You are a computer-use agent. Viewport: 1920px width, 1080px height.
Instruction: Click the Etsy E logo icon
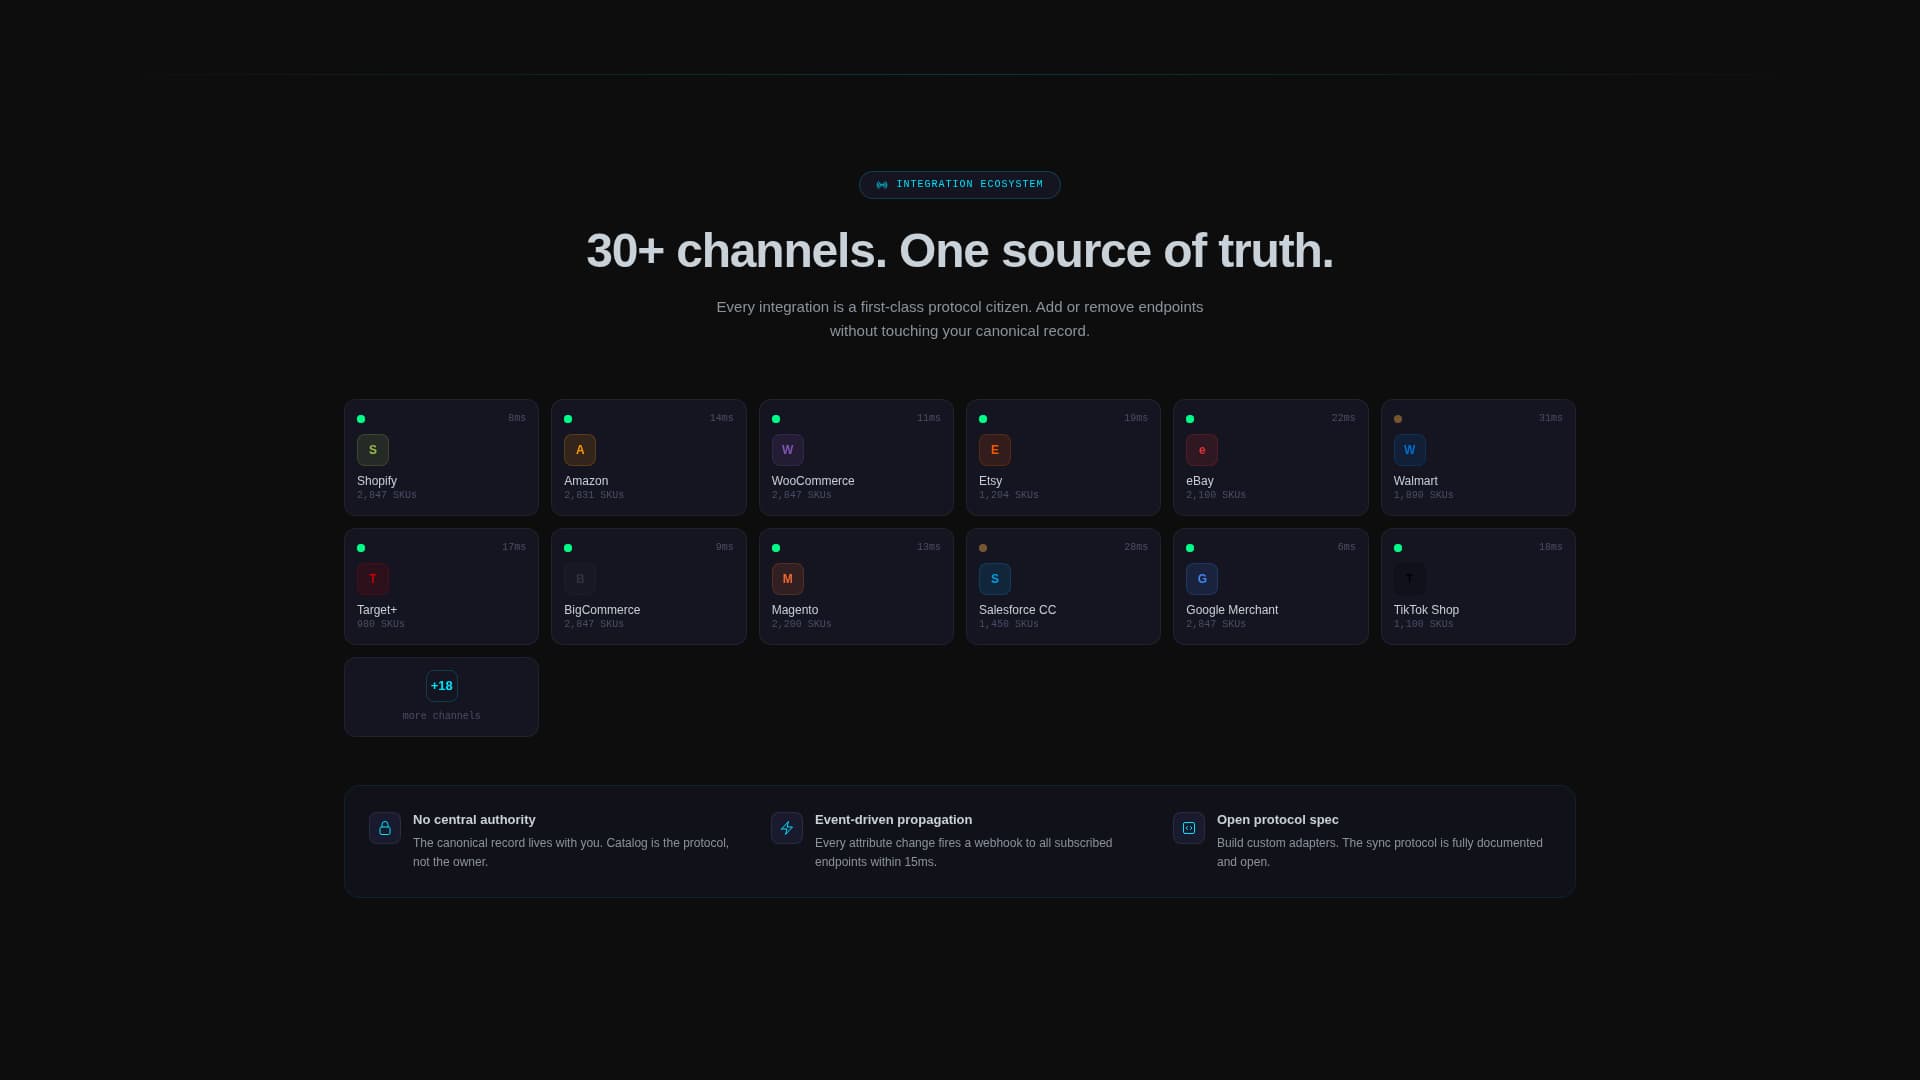(x=995, y=450)
